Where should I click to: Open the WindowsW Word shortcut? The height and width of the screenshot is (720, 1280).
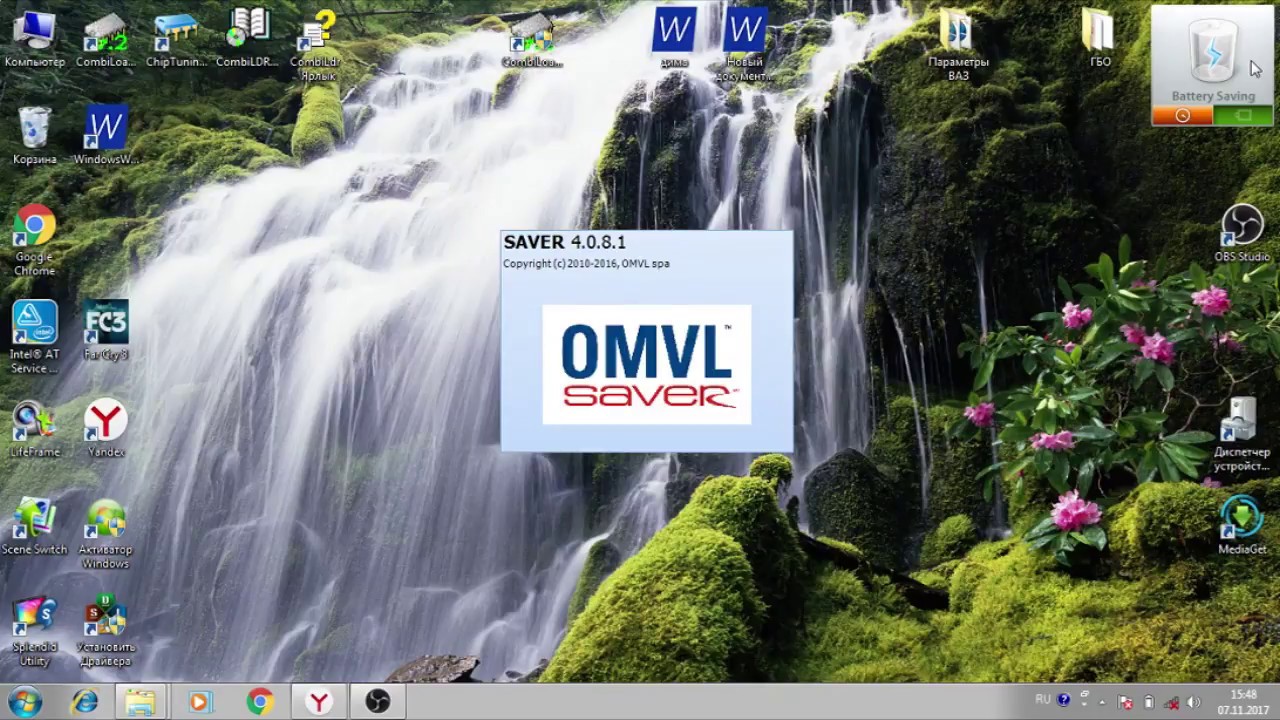tap(106, 136)
